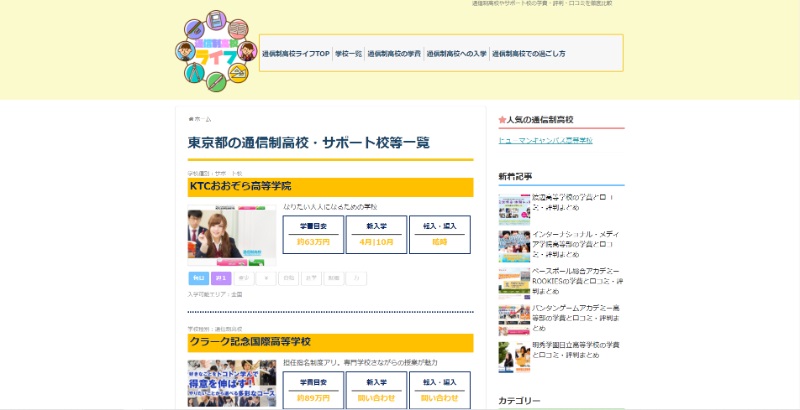This screenshot has height=410, width=800.
Task: Open the 明秀学園日立高等学校 article thumbnail
Action: point(514,357)
